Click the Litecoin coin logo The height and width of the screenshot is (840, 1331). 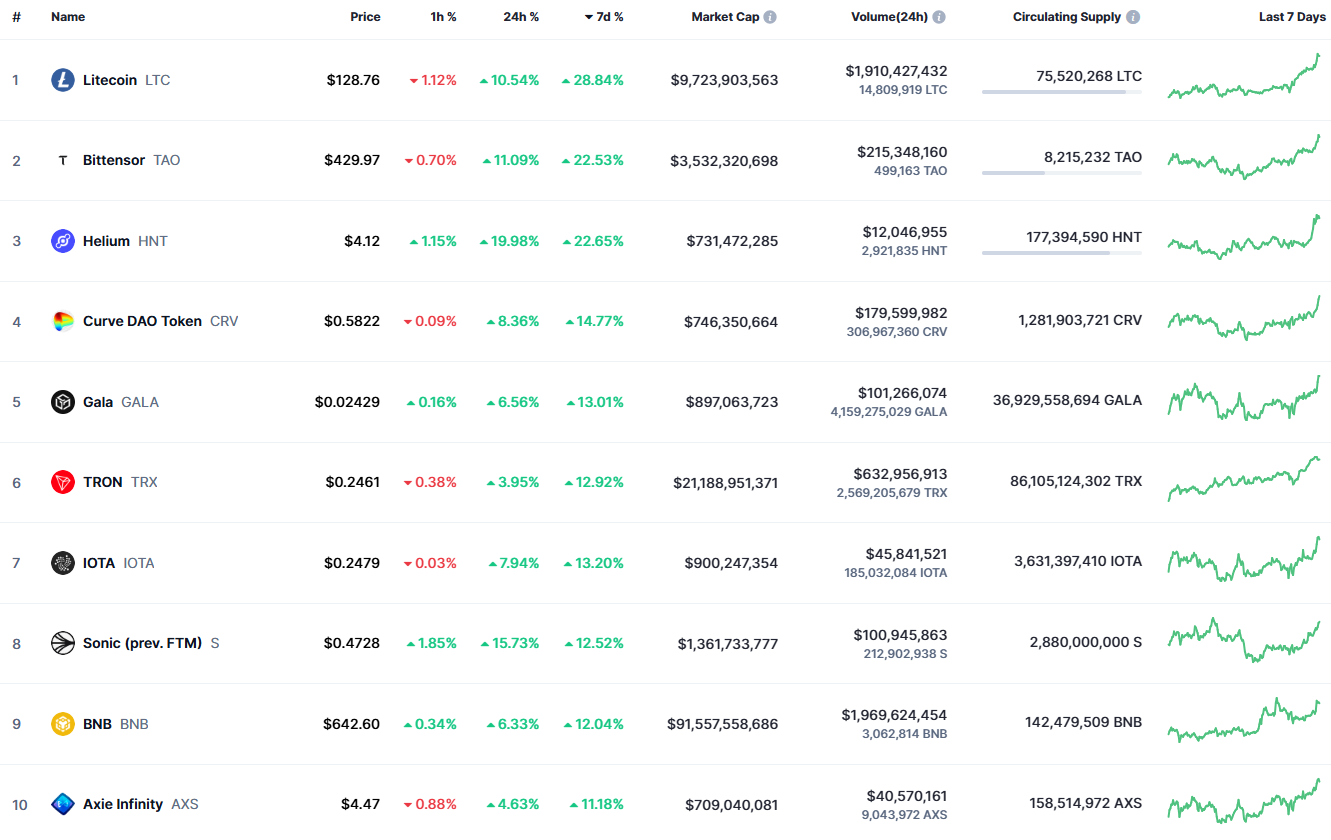click(x=63, y=80)
